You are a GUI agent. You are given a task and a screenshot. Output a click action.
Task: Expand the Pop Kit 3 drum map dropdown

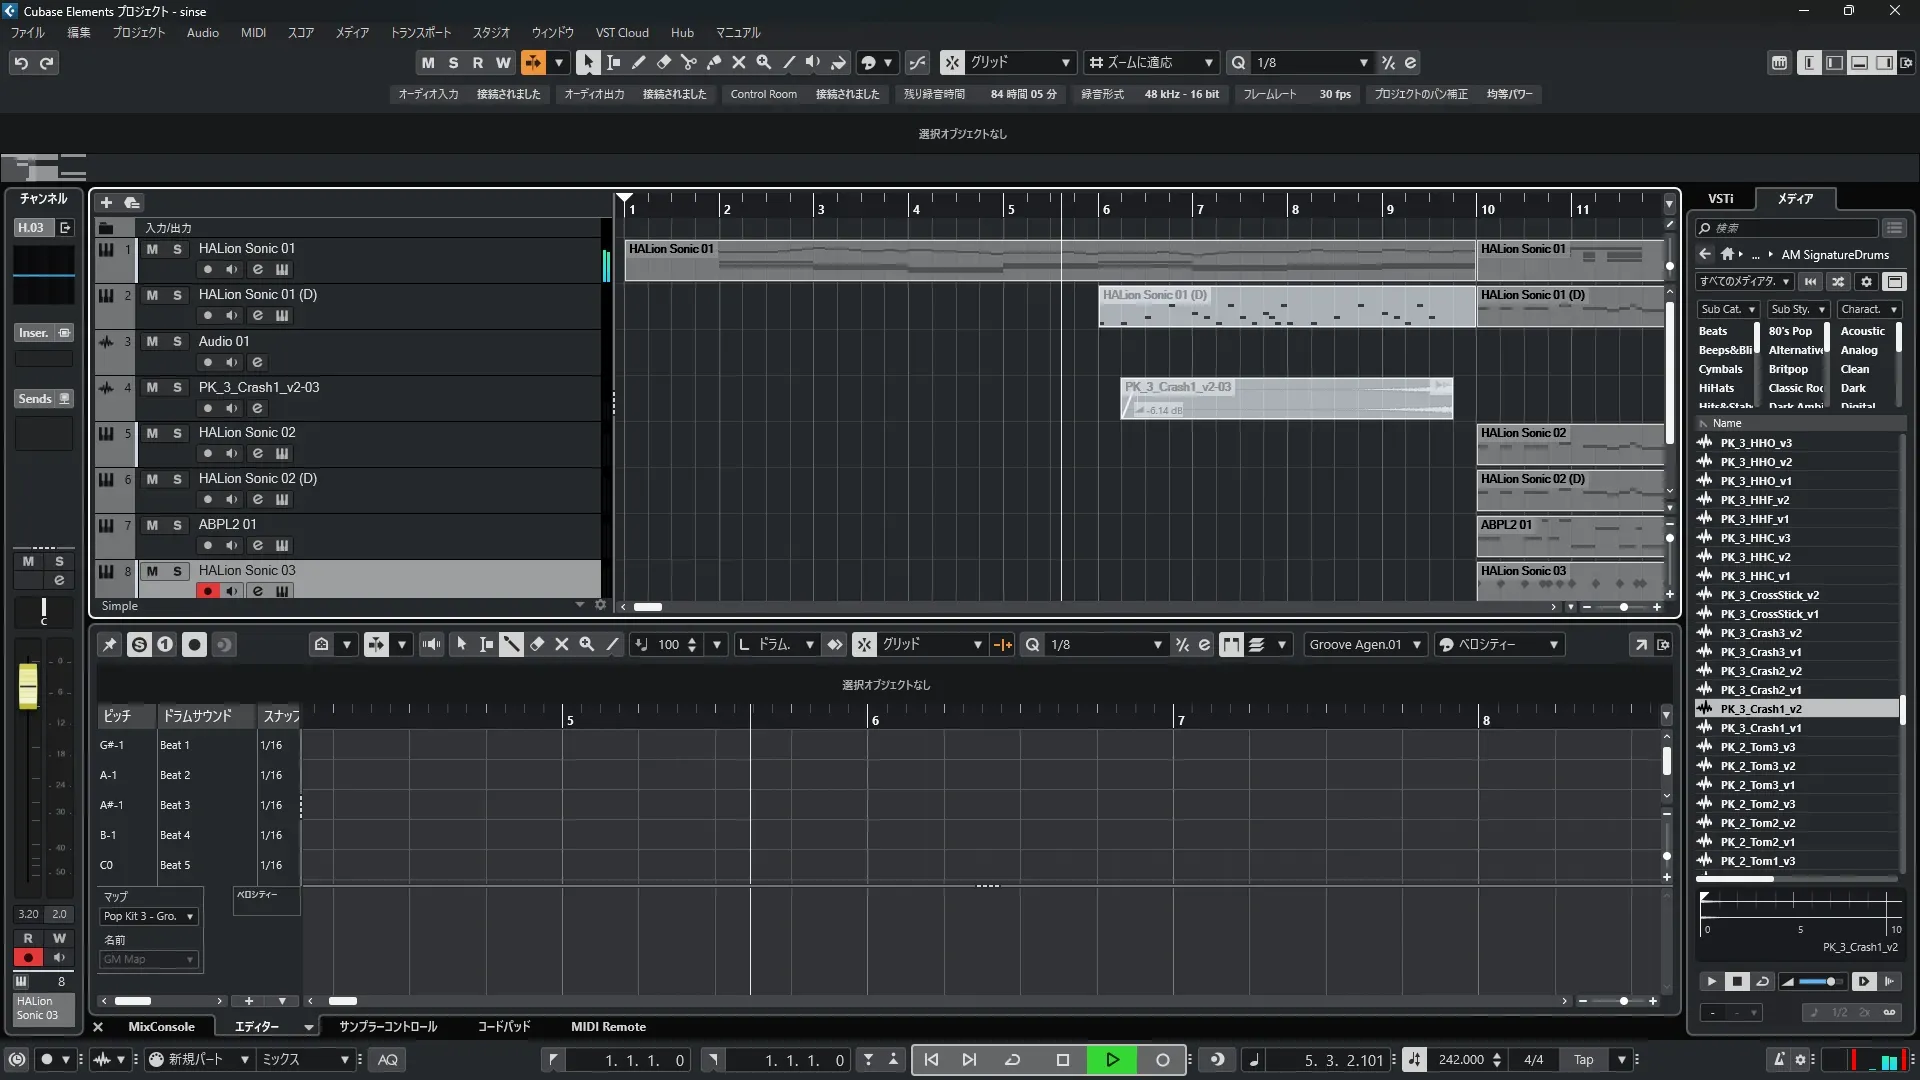(148, 916)
